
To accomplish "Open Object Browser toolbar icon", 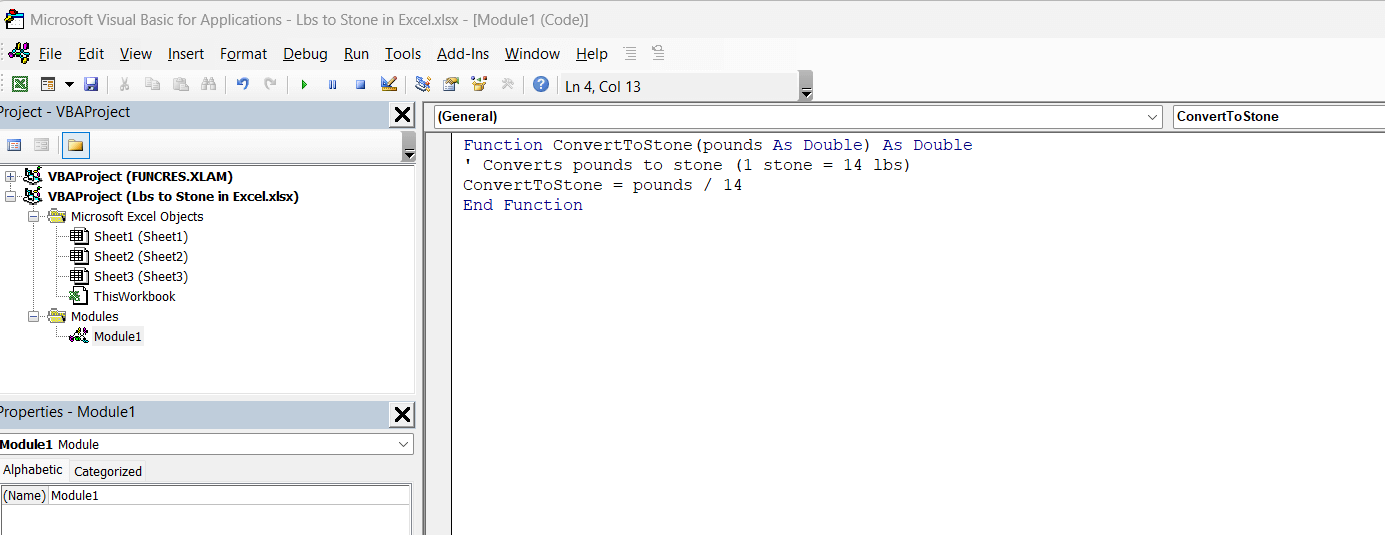I will click(479, 85).
